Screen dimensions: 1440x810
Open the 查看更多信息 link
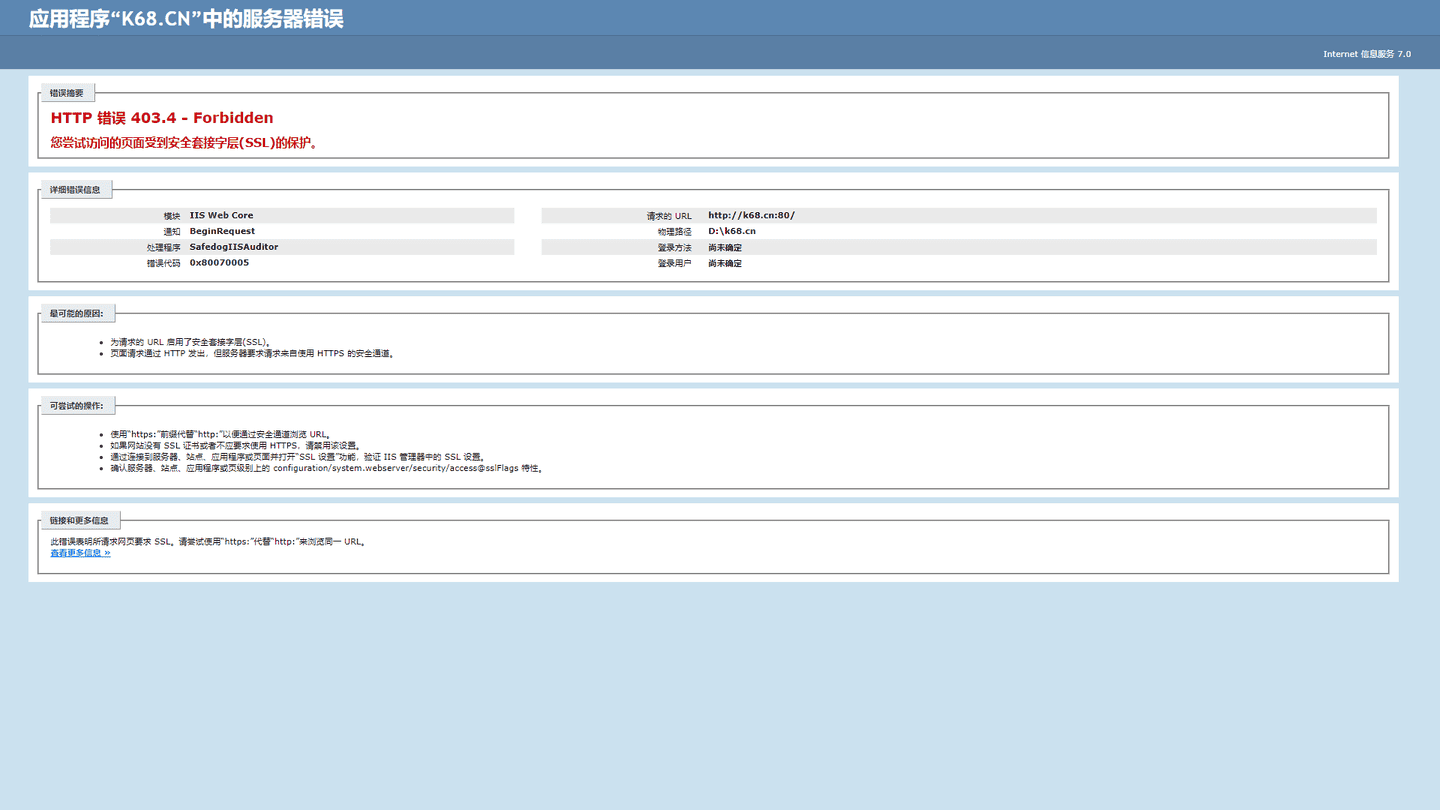[81, 553]
